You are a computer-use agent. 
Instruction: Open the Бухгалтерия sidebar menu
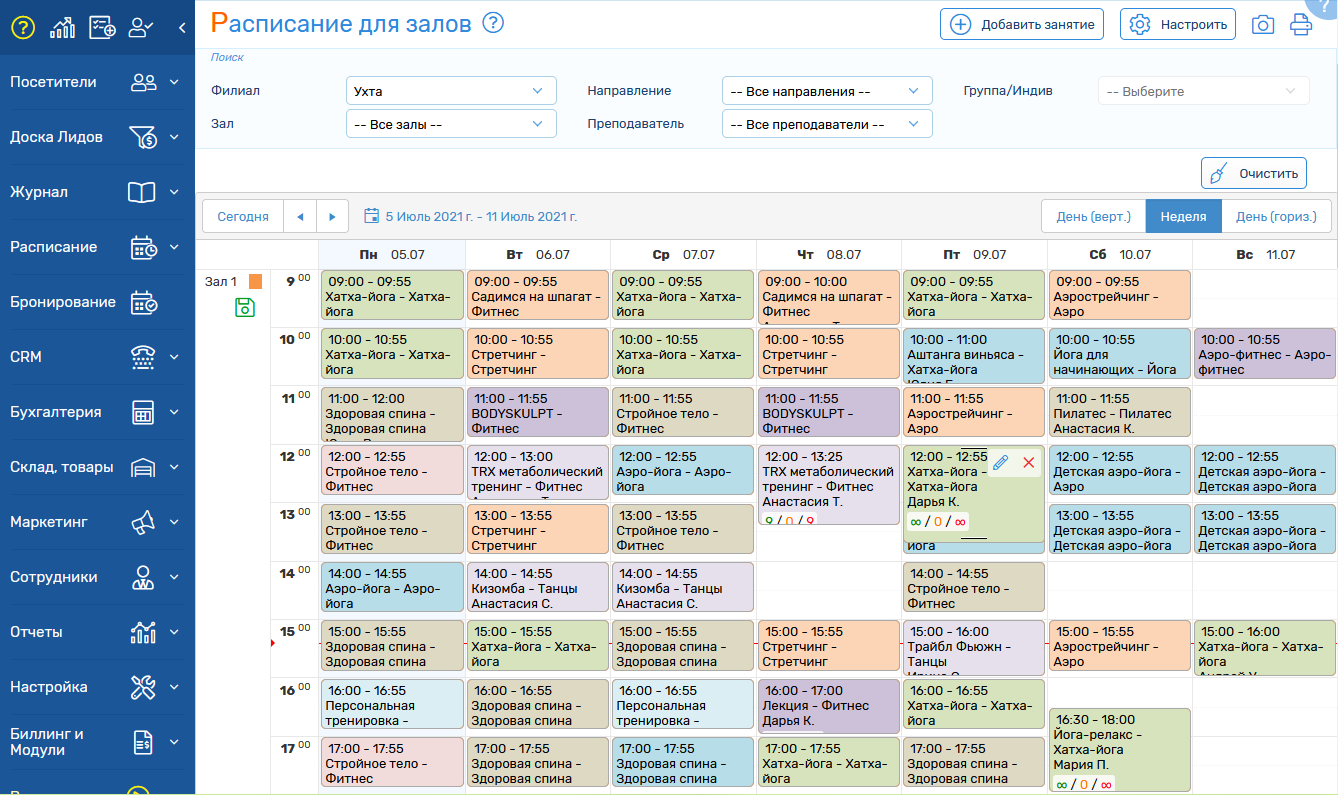(96, 412)
